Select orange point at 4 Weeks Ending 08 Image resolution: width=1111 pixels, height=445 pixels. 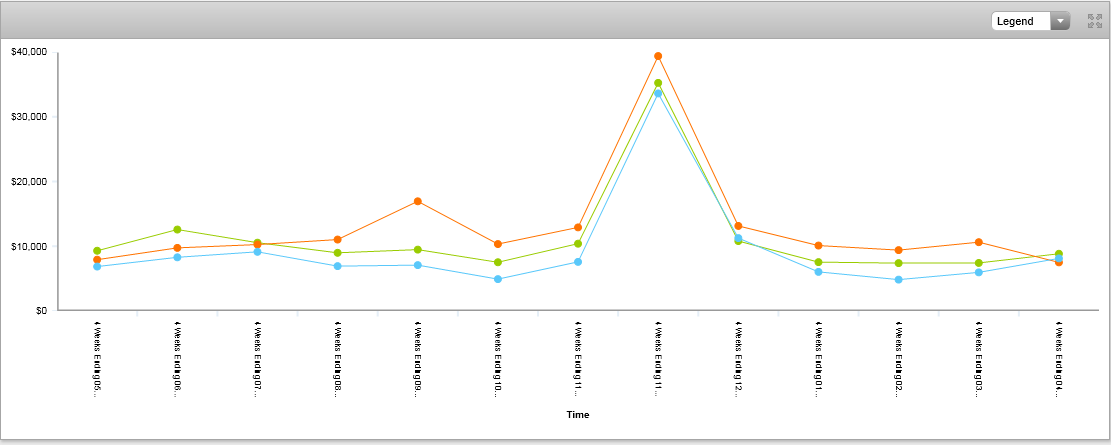(x=338, y=240)
